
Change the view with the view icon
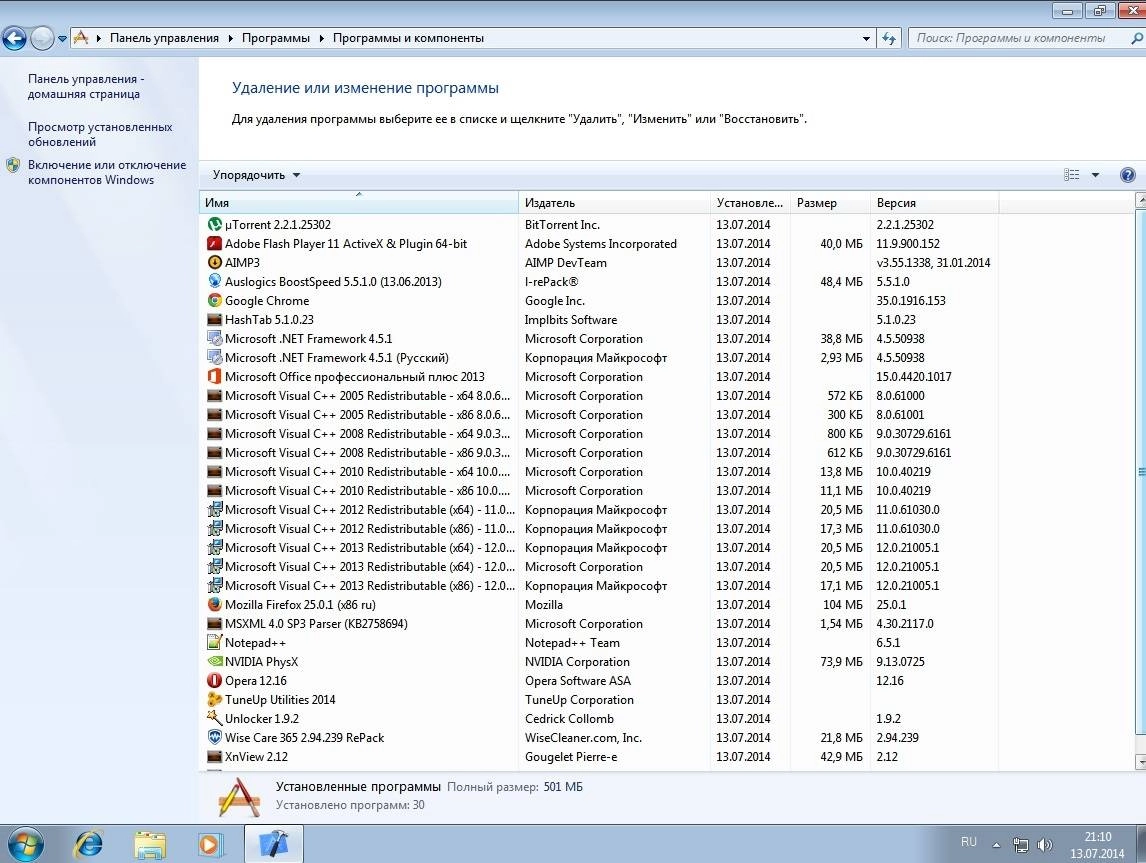coord(1071,175)
